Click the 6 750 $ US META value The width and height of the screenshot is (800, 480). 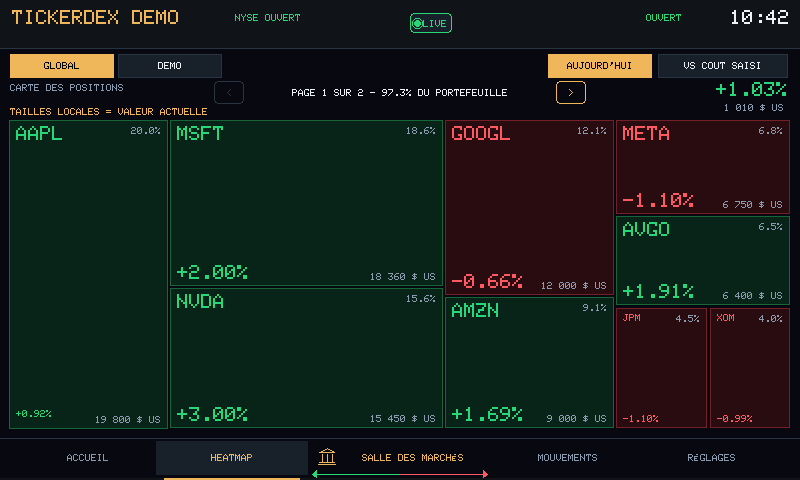(x=753, y=205)
